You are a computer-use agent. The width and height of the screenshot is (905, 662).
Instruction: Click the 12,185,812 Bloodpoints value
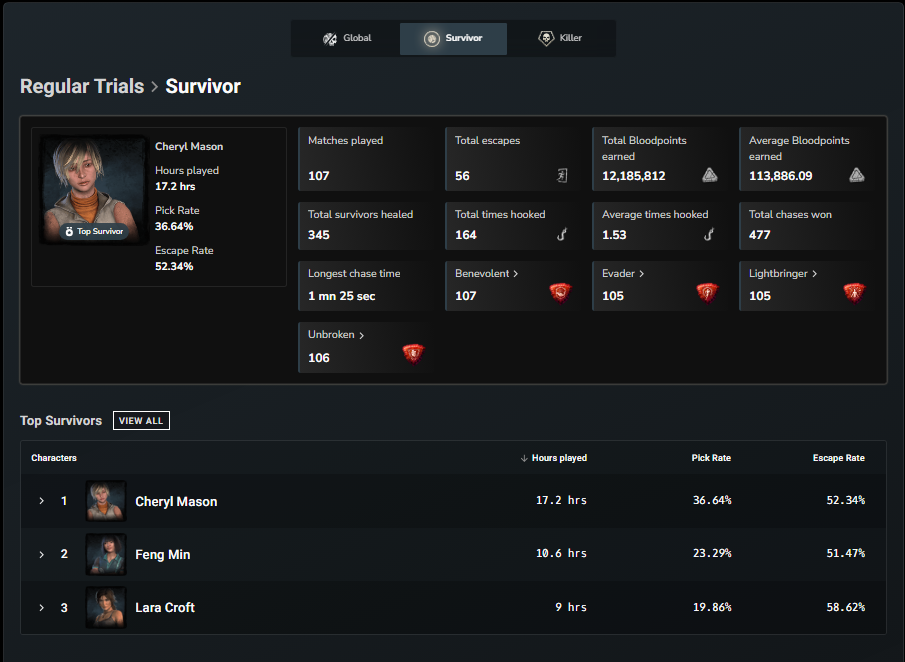coord(634,175)
